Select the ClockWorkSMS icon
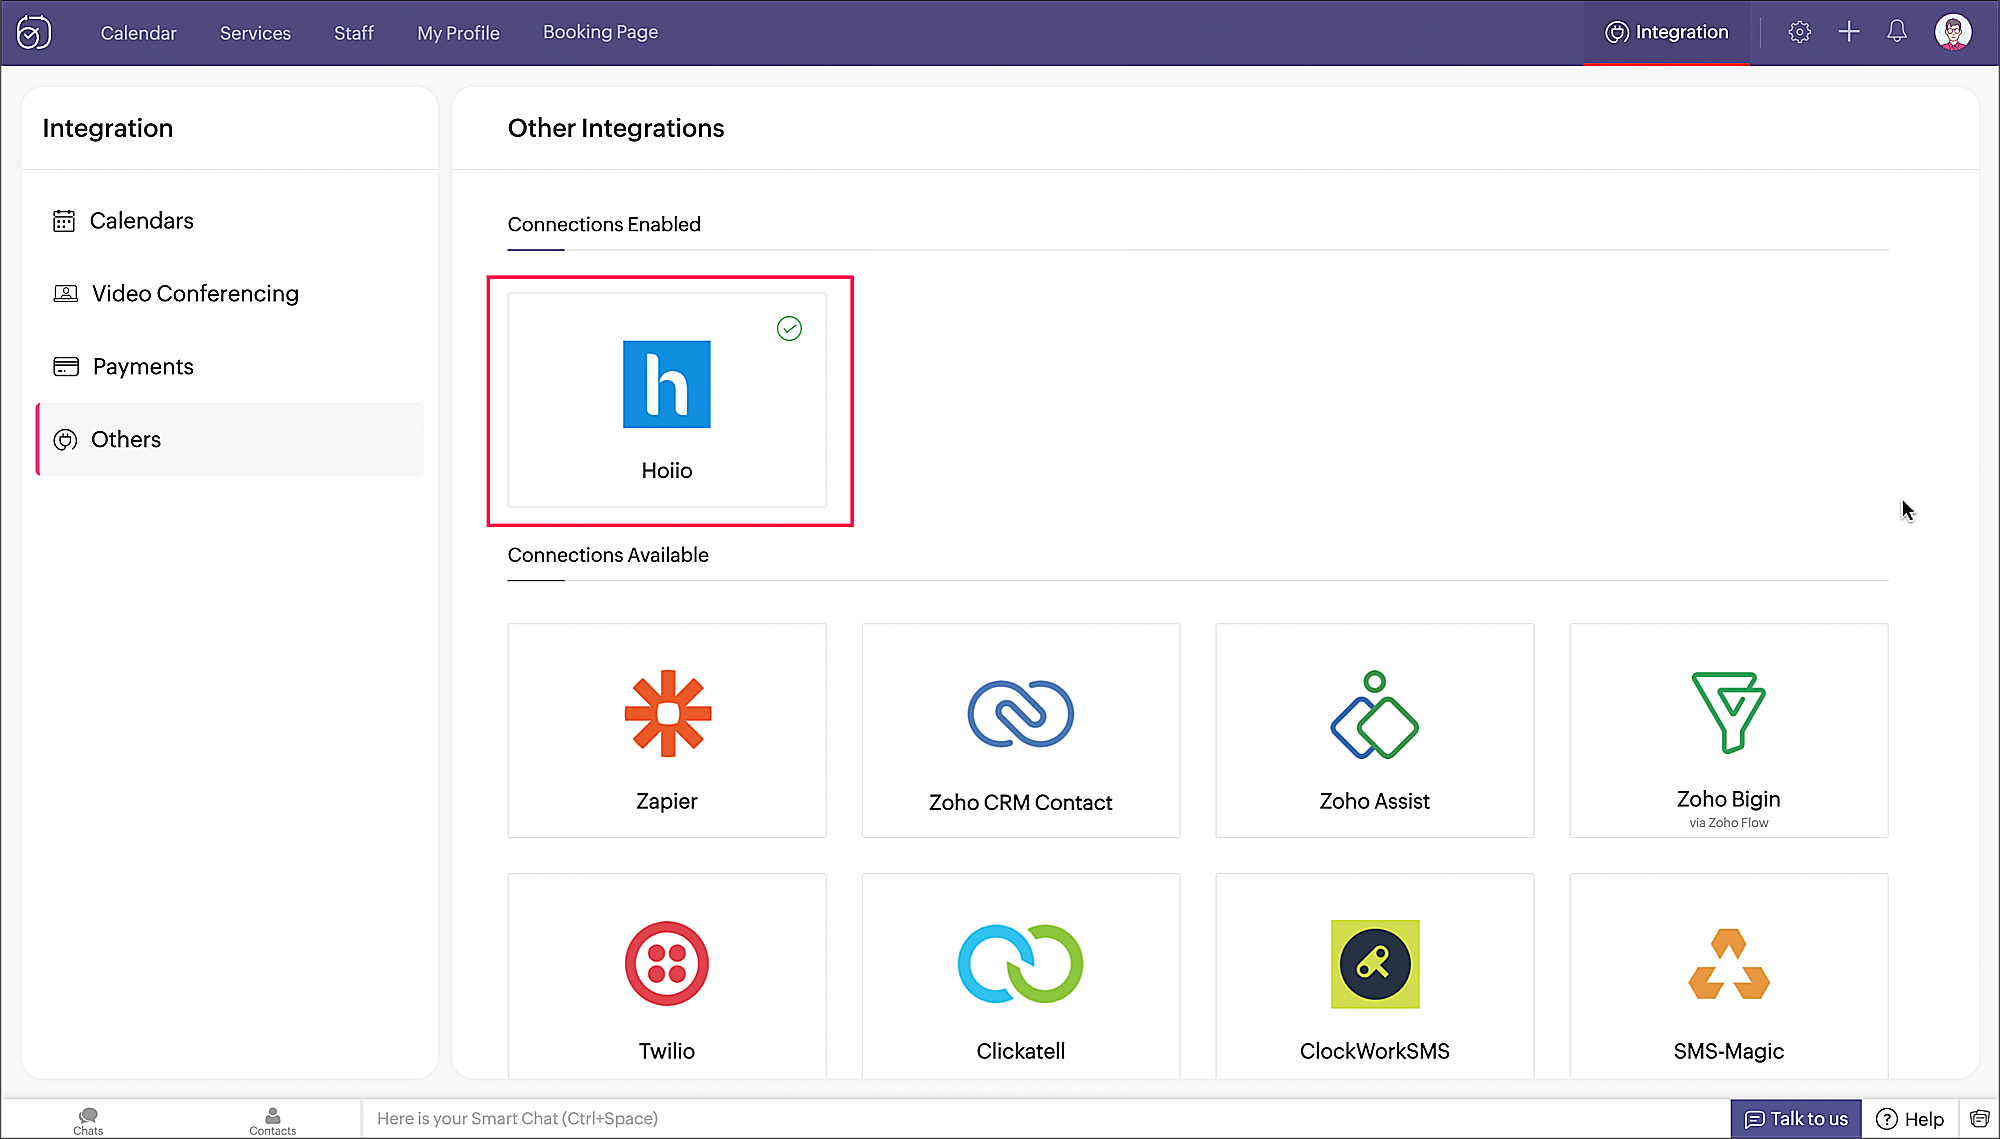The width and height of the screenshot is (2000, 1139). tap(1374, 964)
